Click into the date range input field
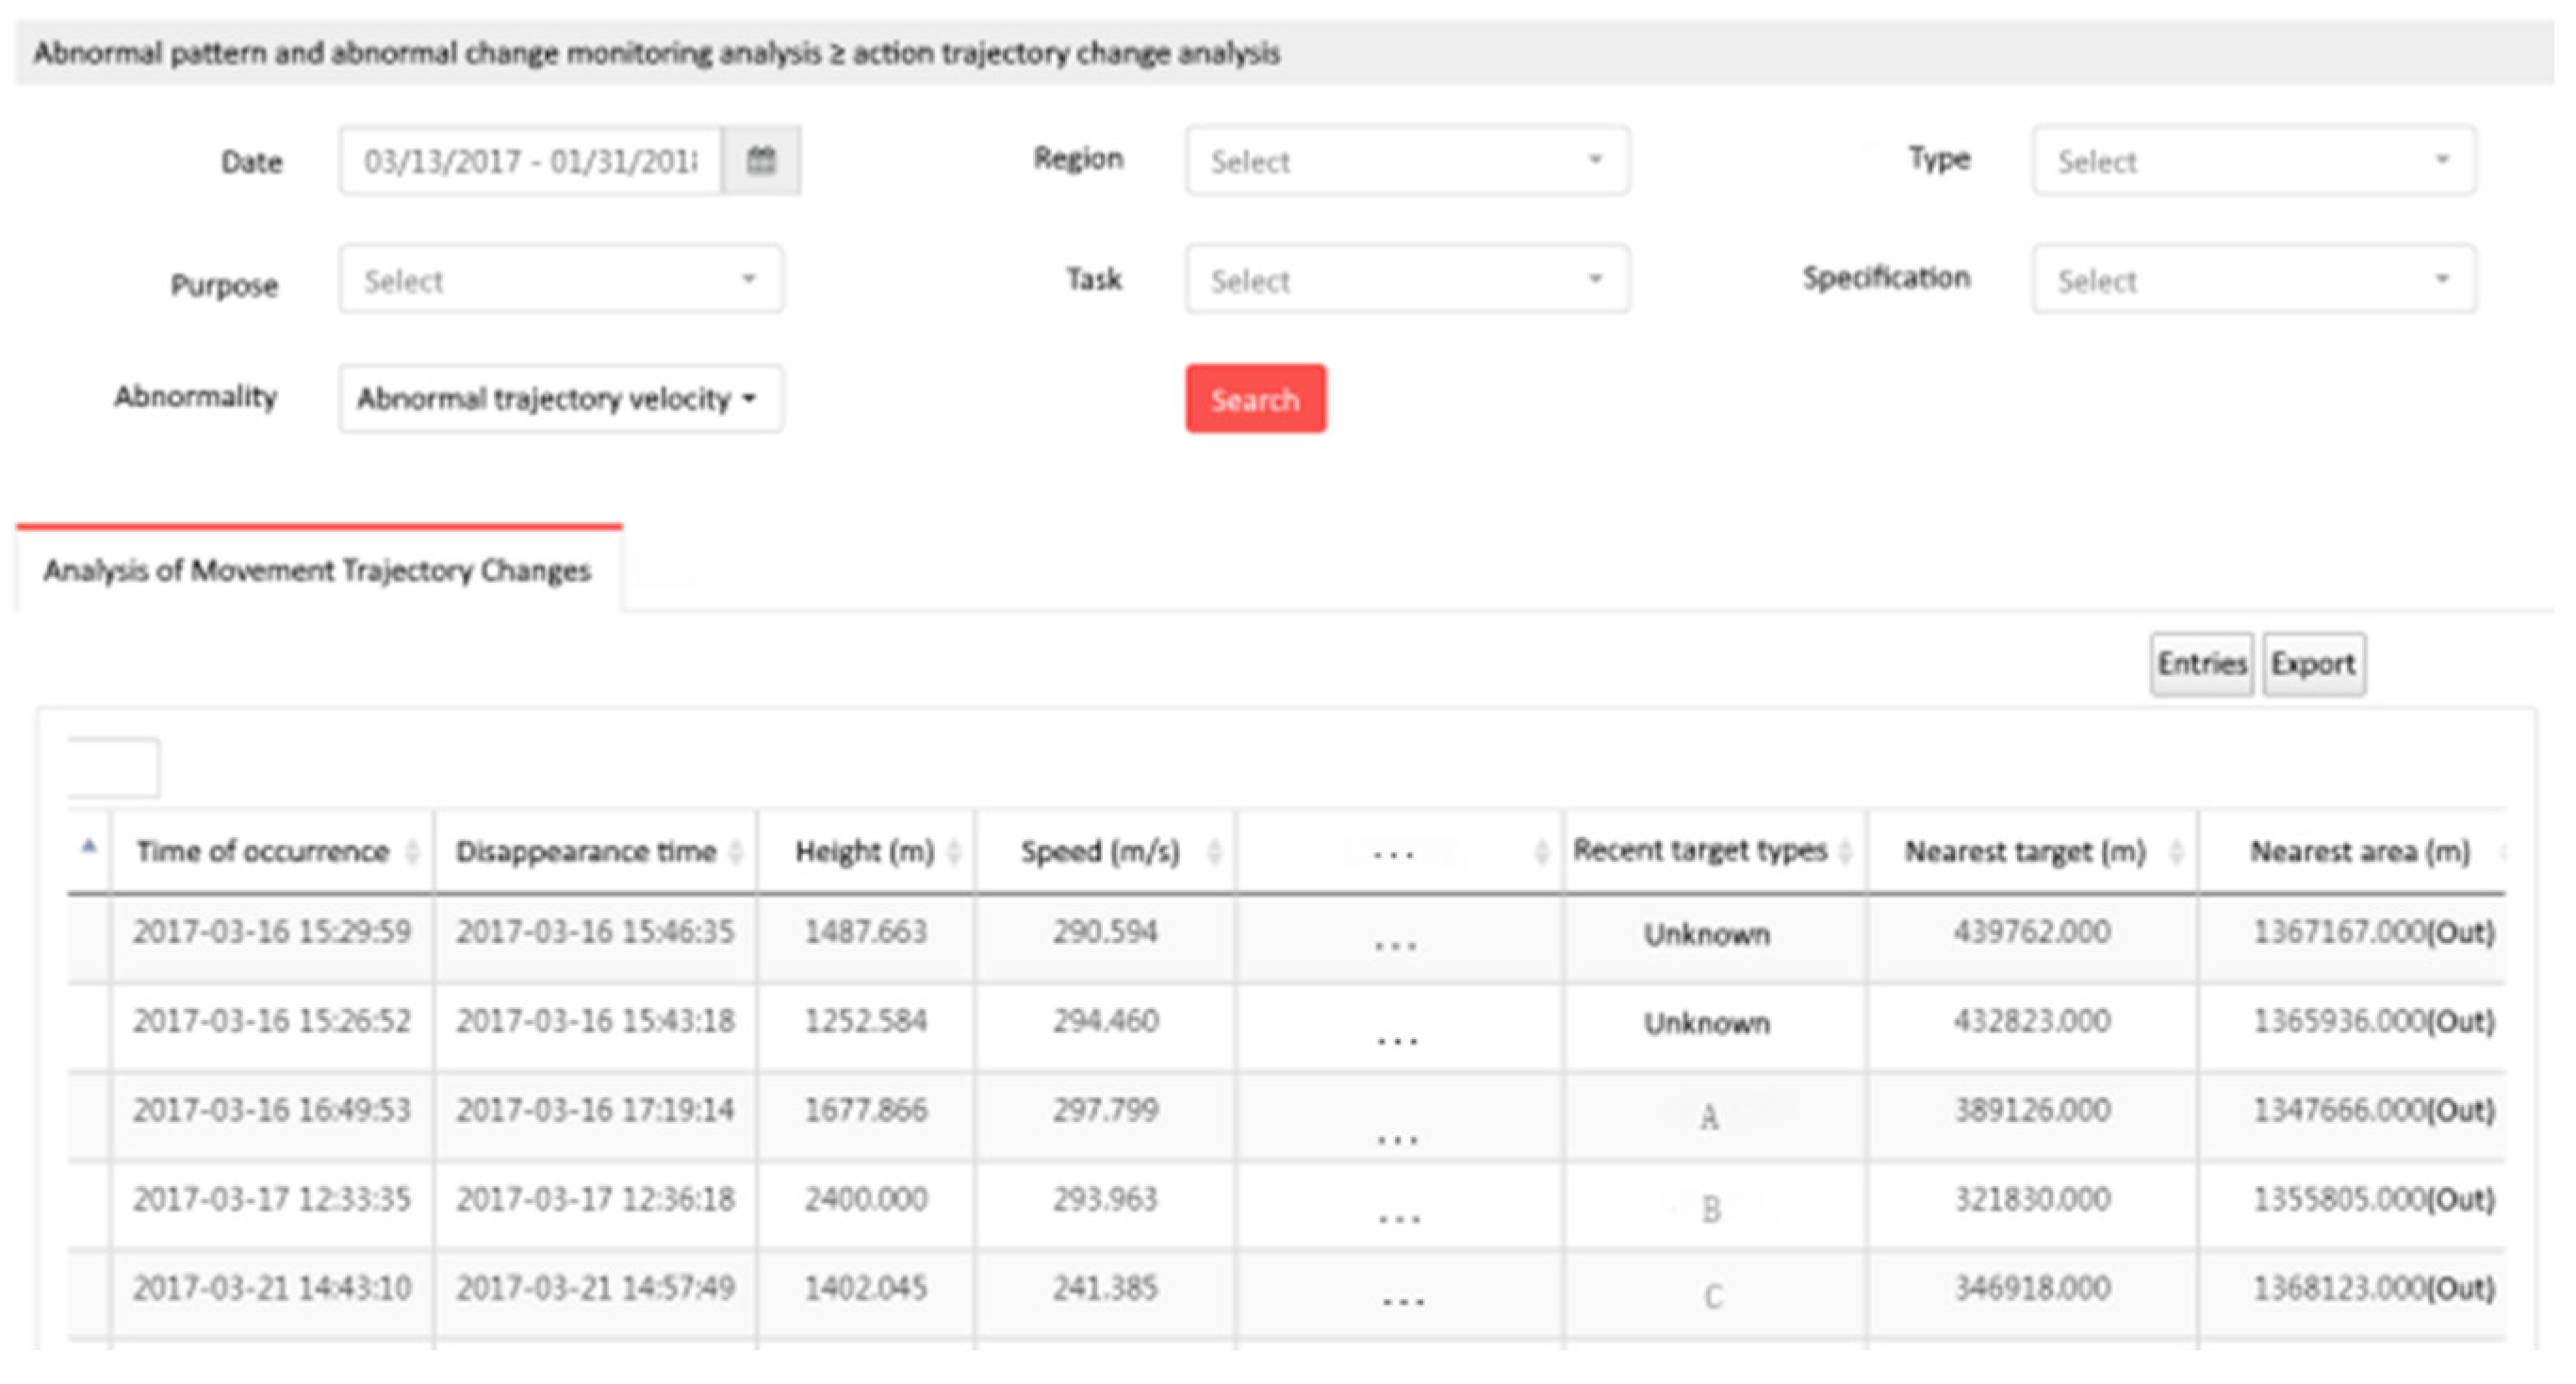Screen dimensions: 2576x1384 coord(530,160)
